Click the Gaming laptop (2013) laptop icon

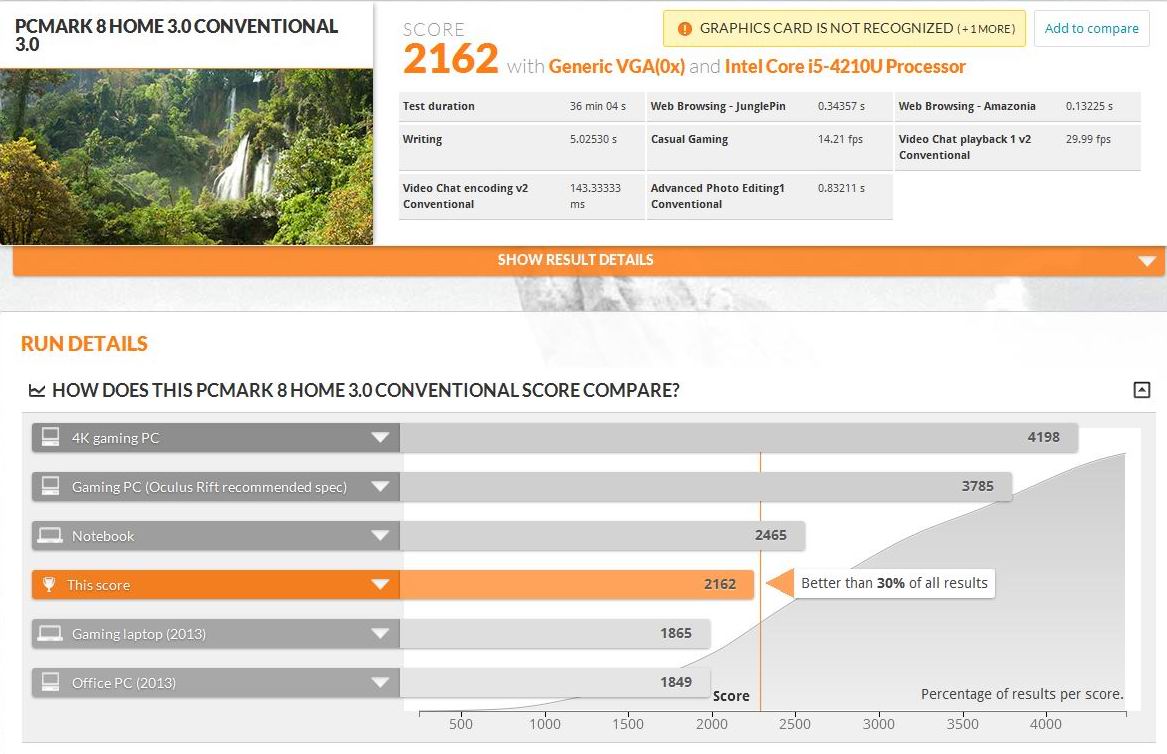(51, 633)
